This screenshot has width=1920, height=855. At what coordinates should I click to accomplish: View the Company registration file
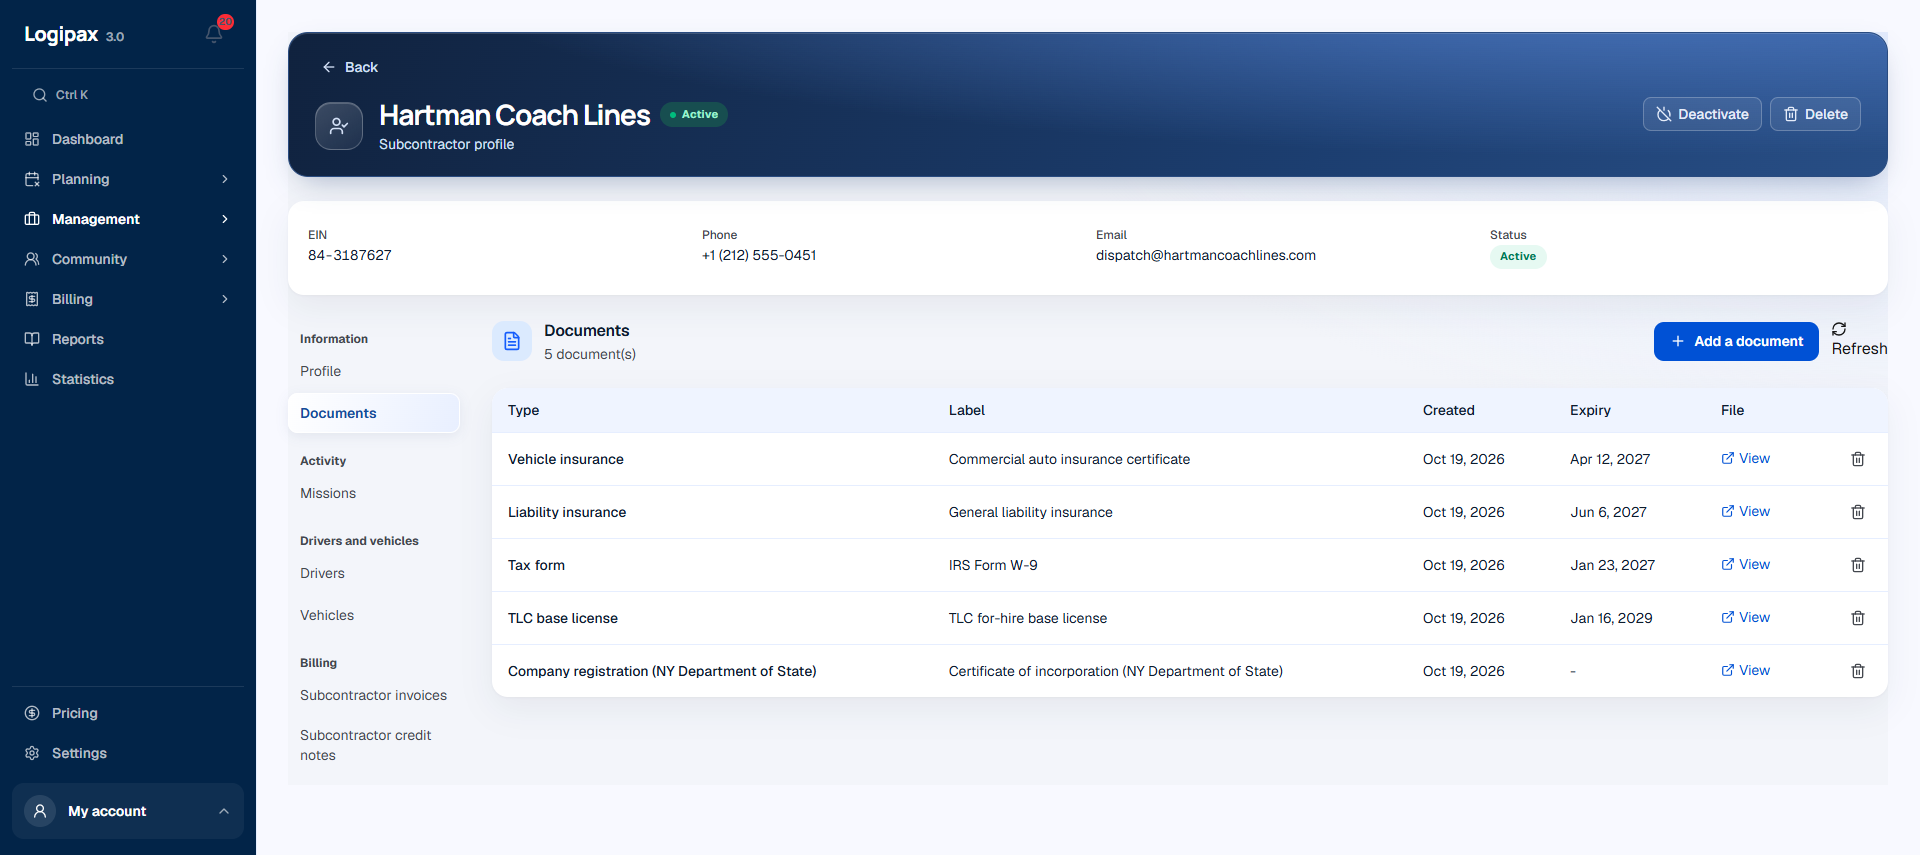(x=1745, y=670)
